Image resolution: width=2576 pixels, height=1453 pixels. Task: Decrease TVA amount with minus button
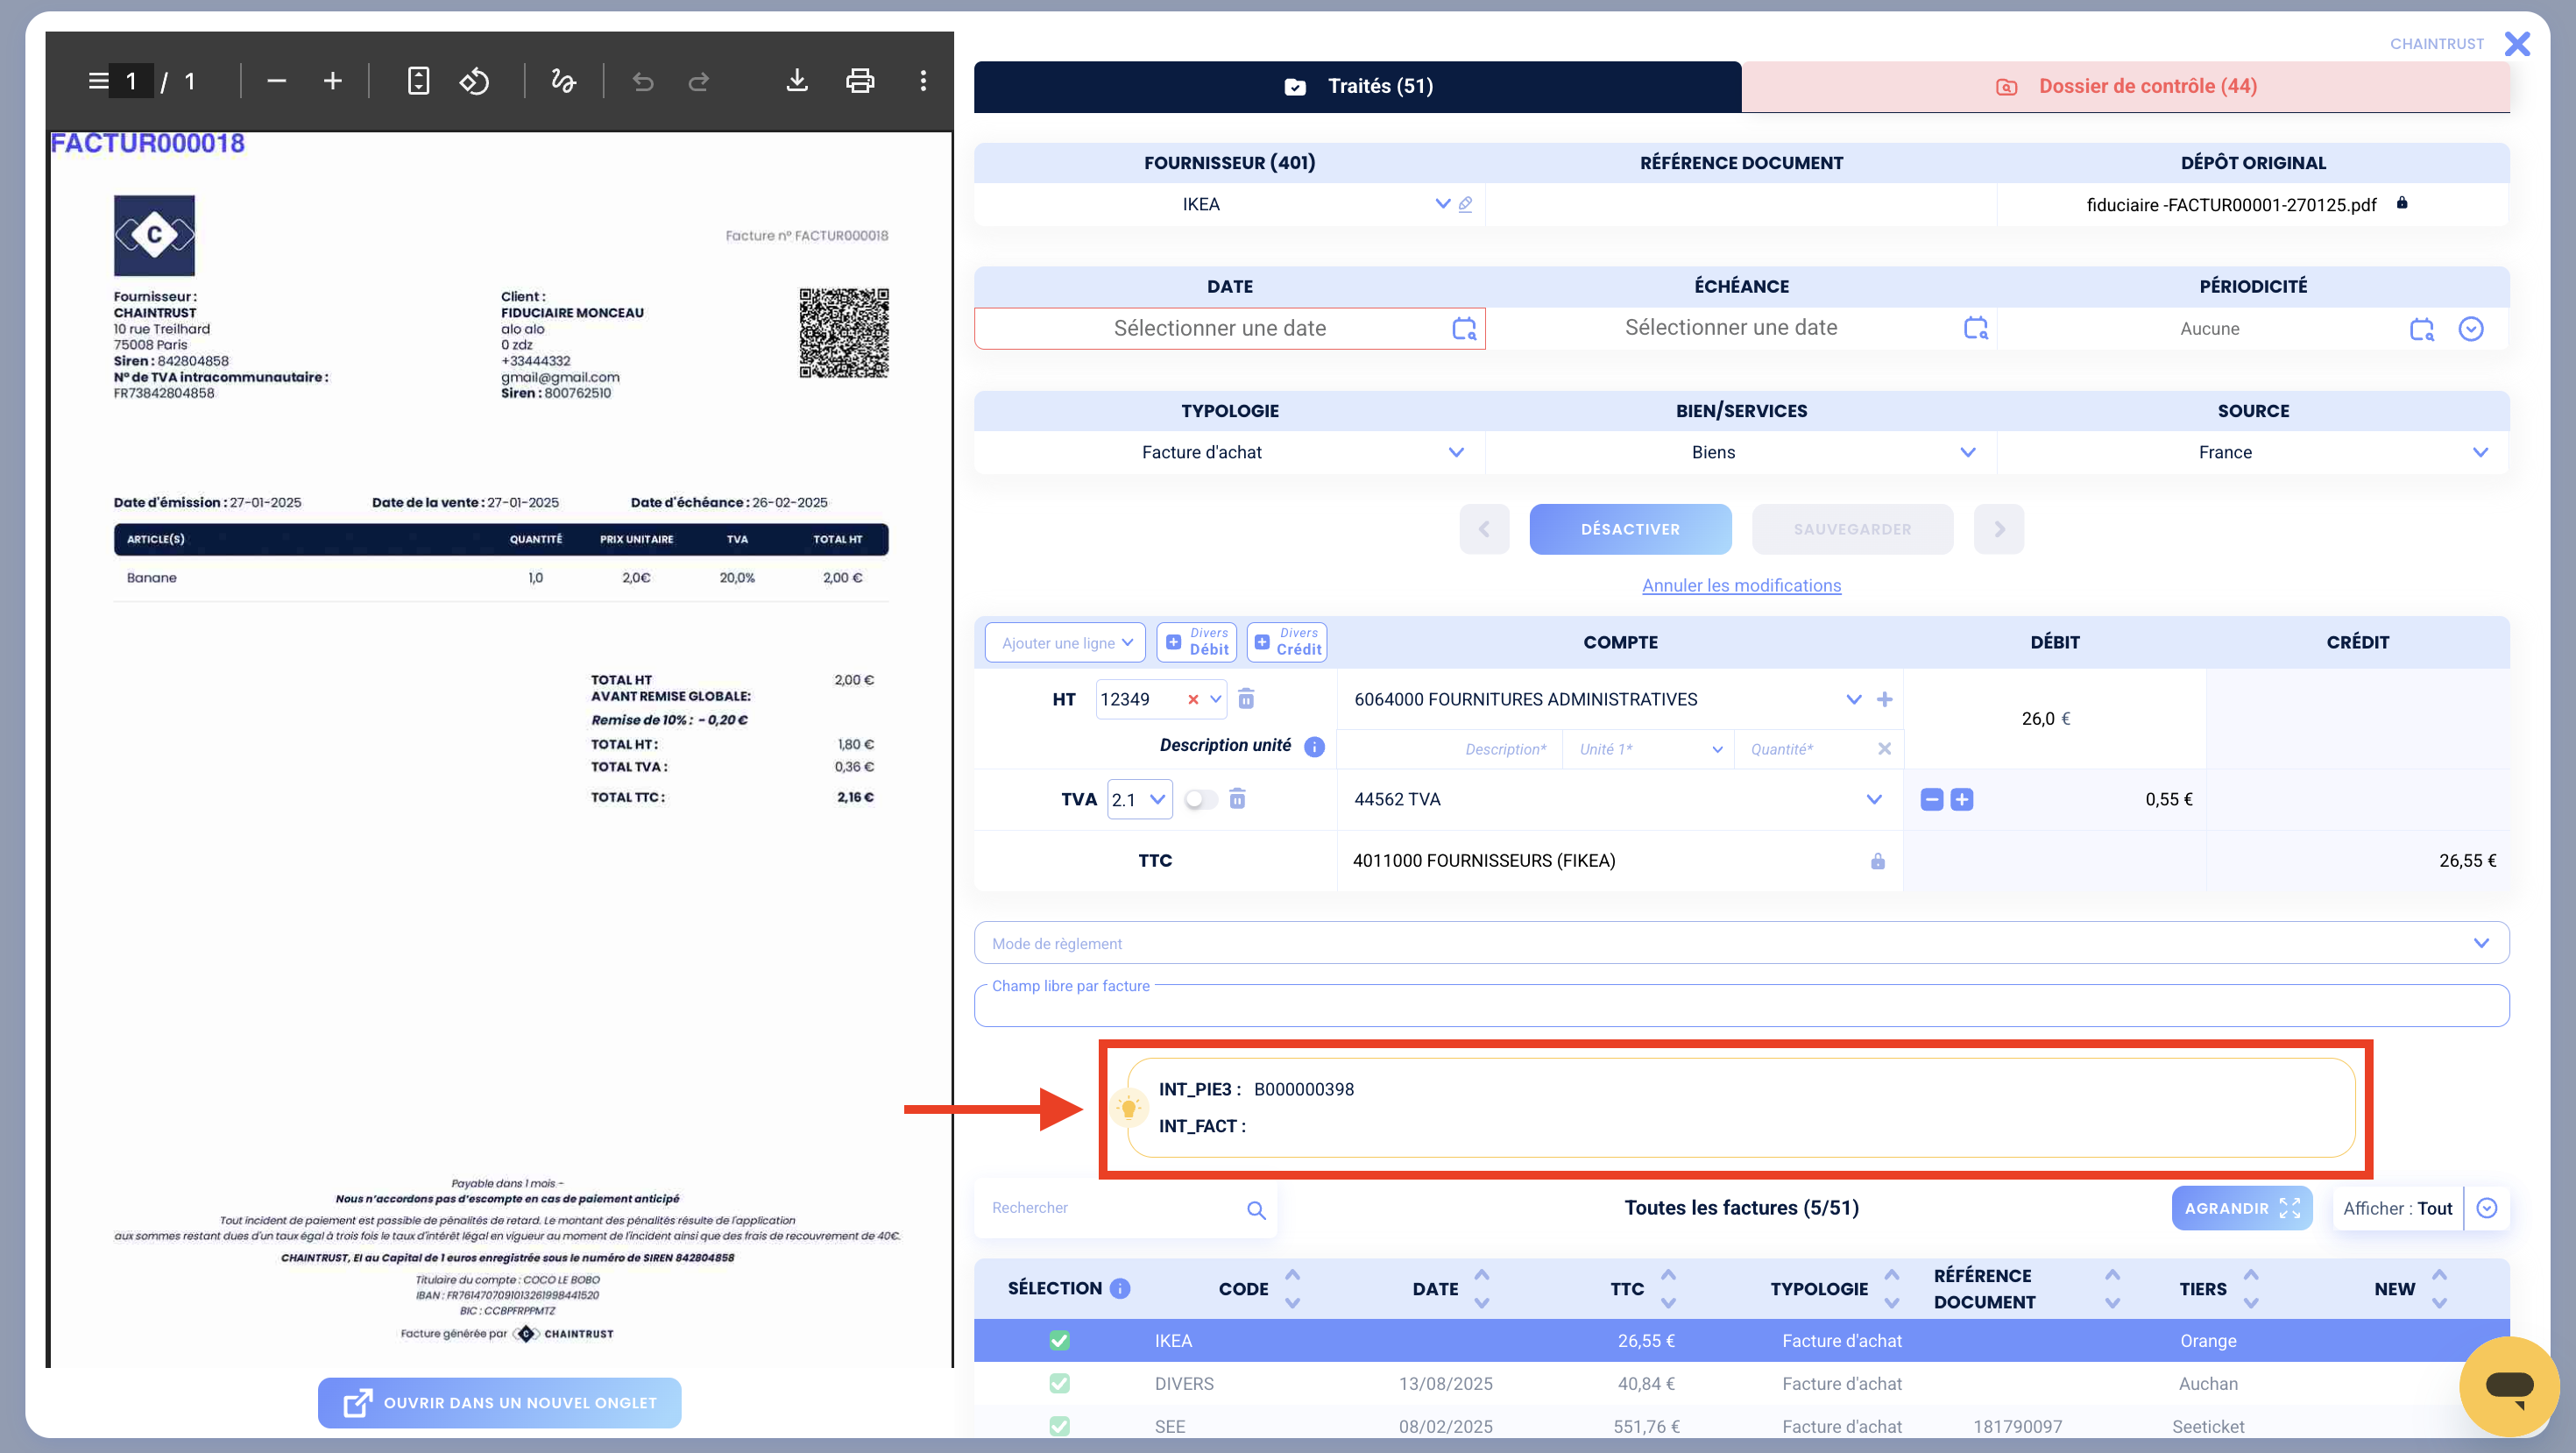pos(1931,799)
